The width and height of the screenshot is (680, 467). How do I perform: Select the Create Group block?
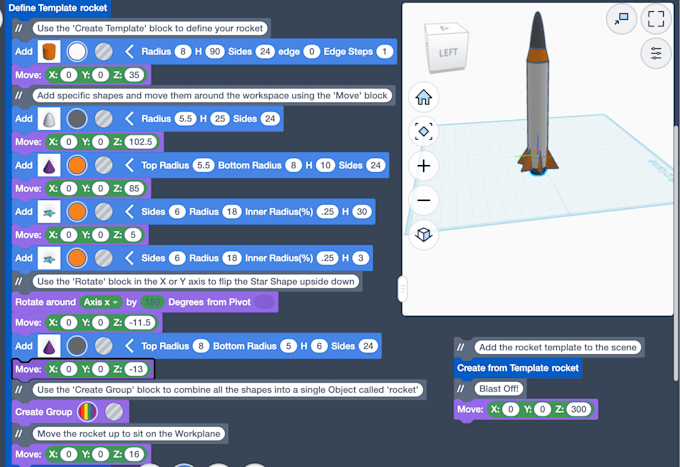43,412
